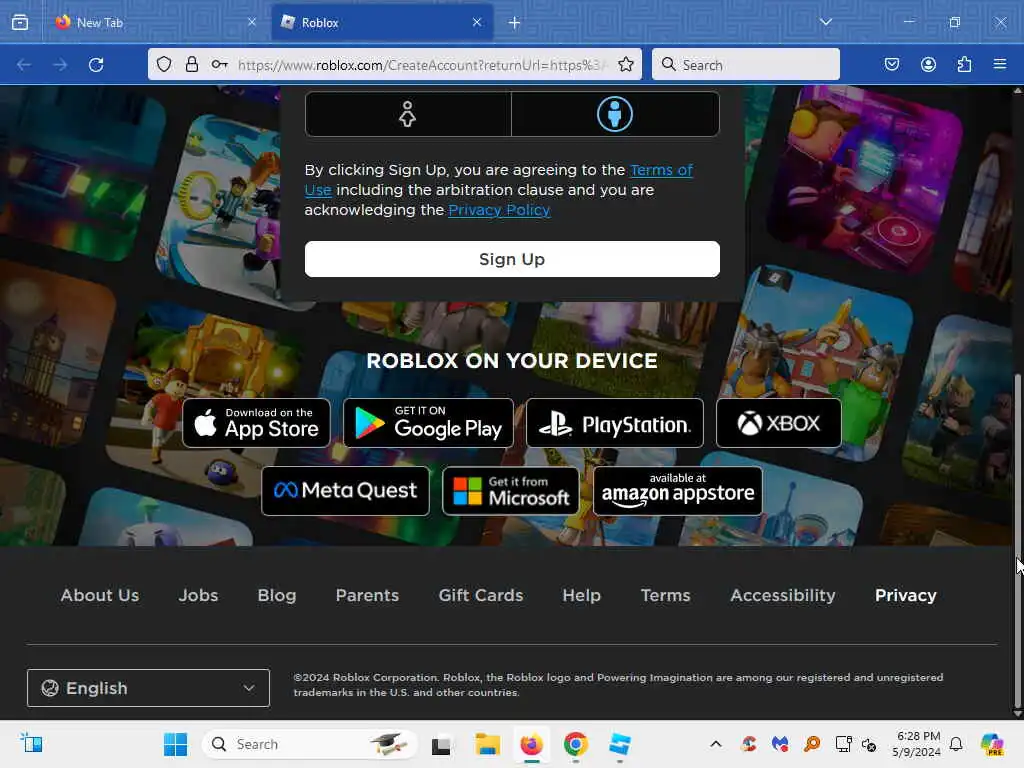Select the Roblox browser tab
Viewport: 1024px width, 768px height.
click(x=382, y=22)
